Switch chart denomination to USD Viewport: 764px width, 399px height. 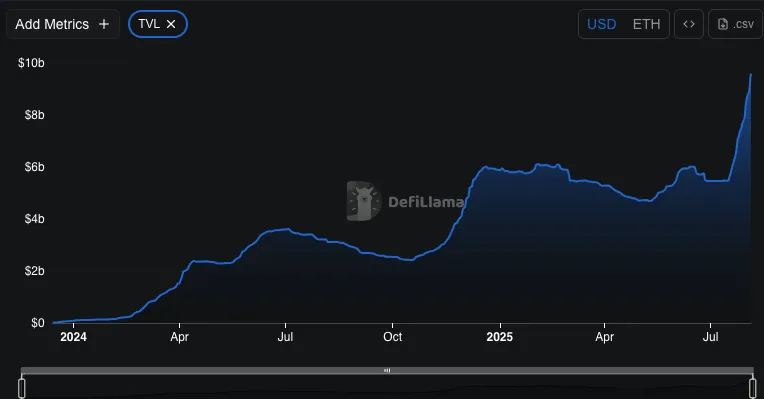(601, 24)
